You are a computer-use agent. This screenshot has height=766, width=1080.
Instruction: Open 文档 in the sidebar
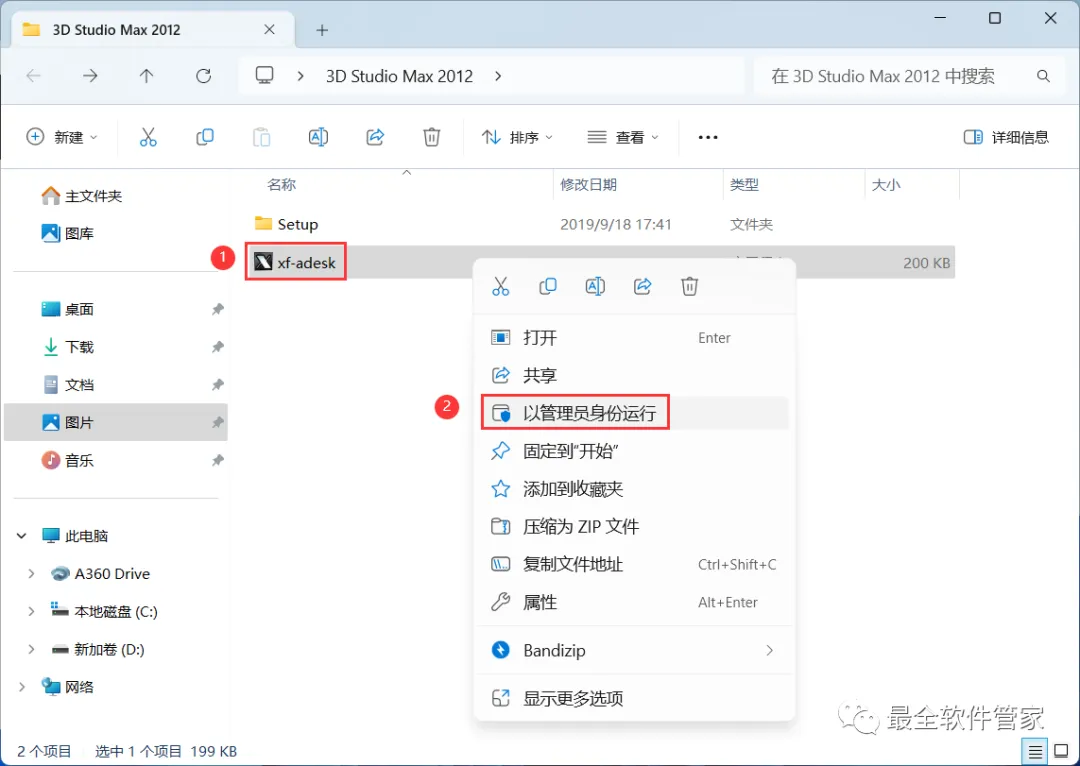[x=68, y=384]
